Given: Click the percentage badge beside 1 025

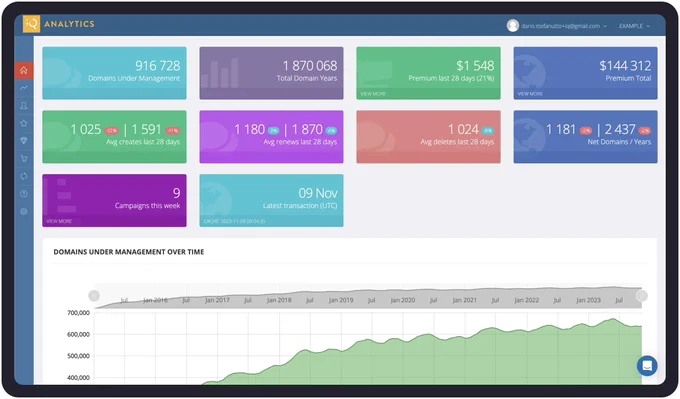Looking at the screenshot, I should click(x=111, y=131).
